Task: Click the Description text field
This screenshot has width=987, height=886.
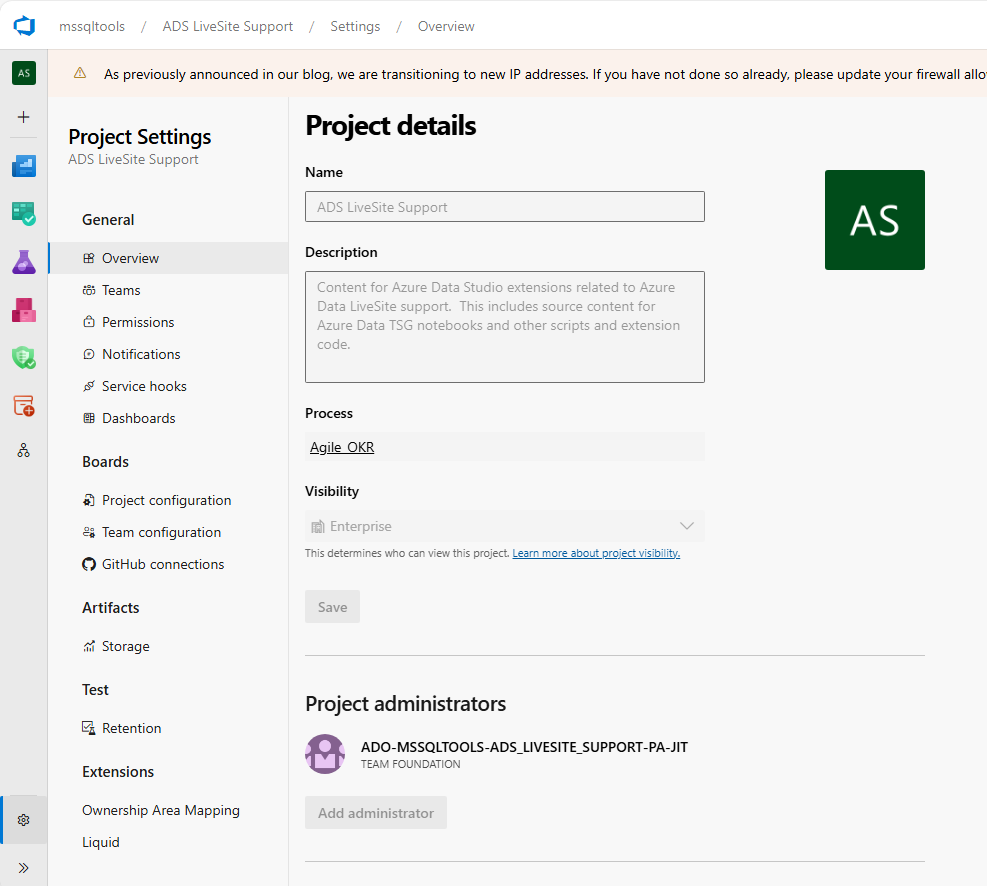Action: pyautogui.click(x=504, y=326)
